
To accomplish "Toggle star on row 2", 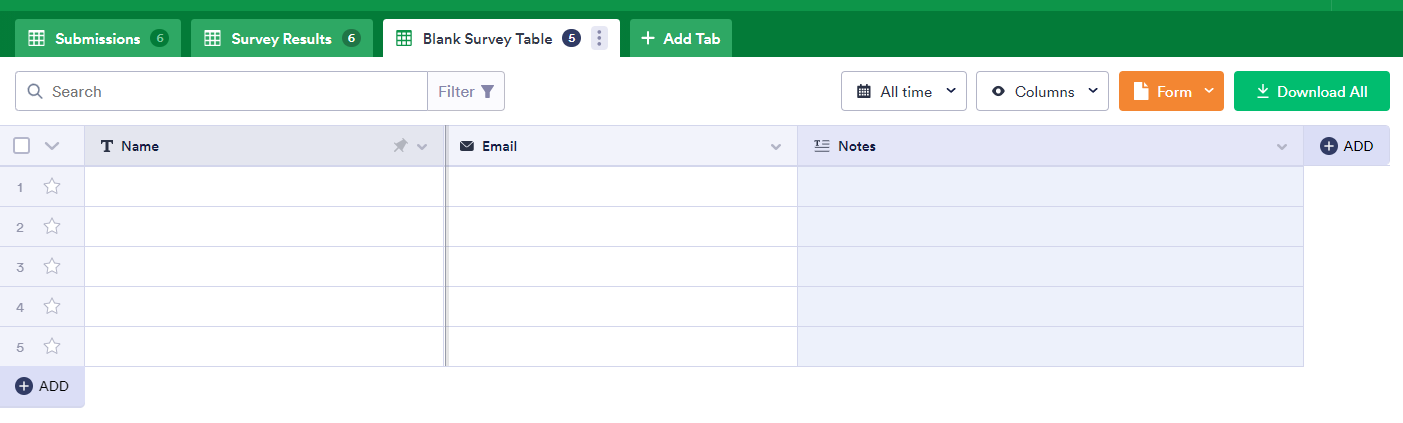I will click(x=52, y=226).
